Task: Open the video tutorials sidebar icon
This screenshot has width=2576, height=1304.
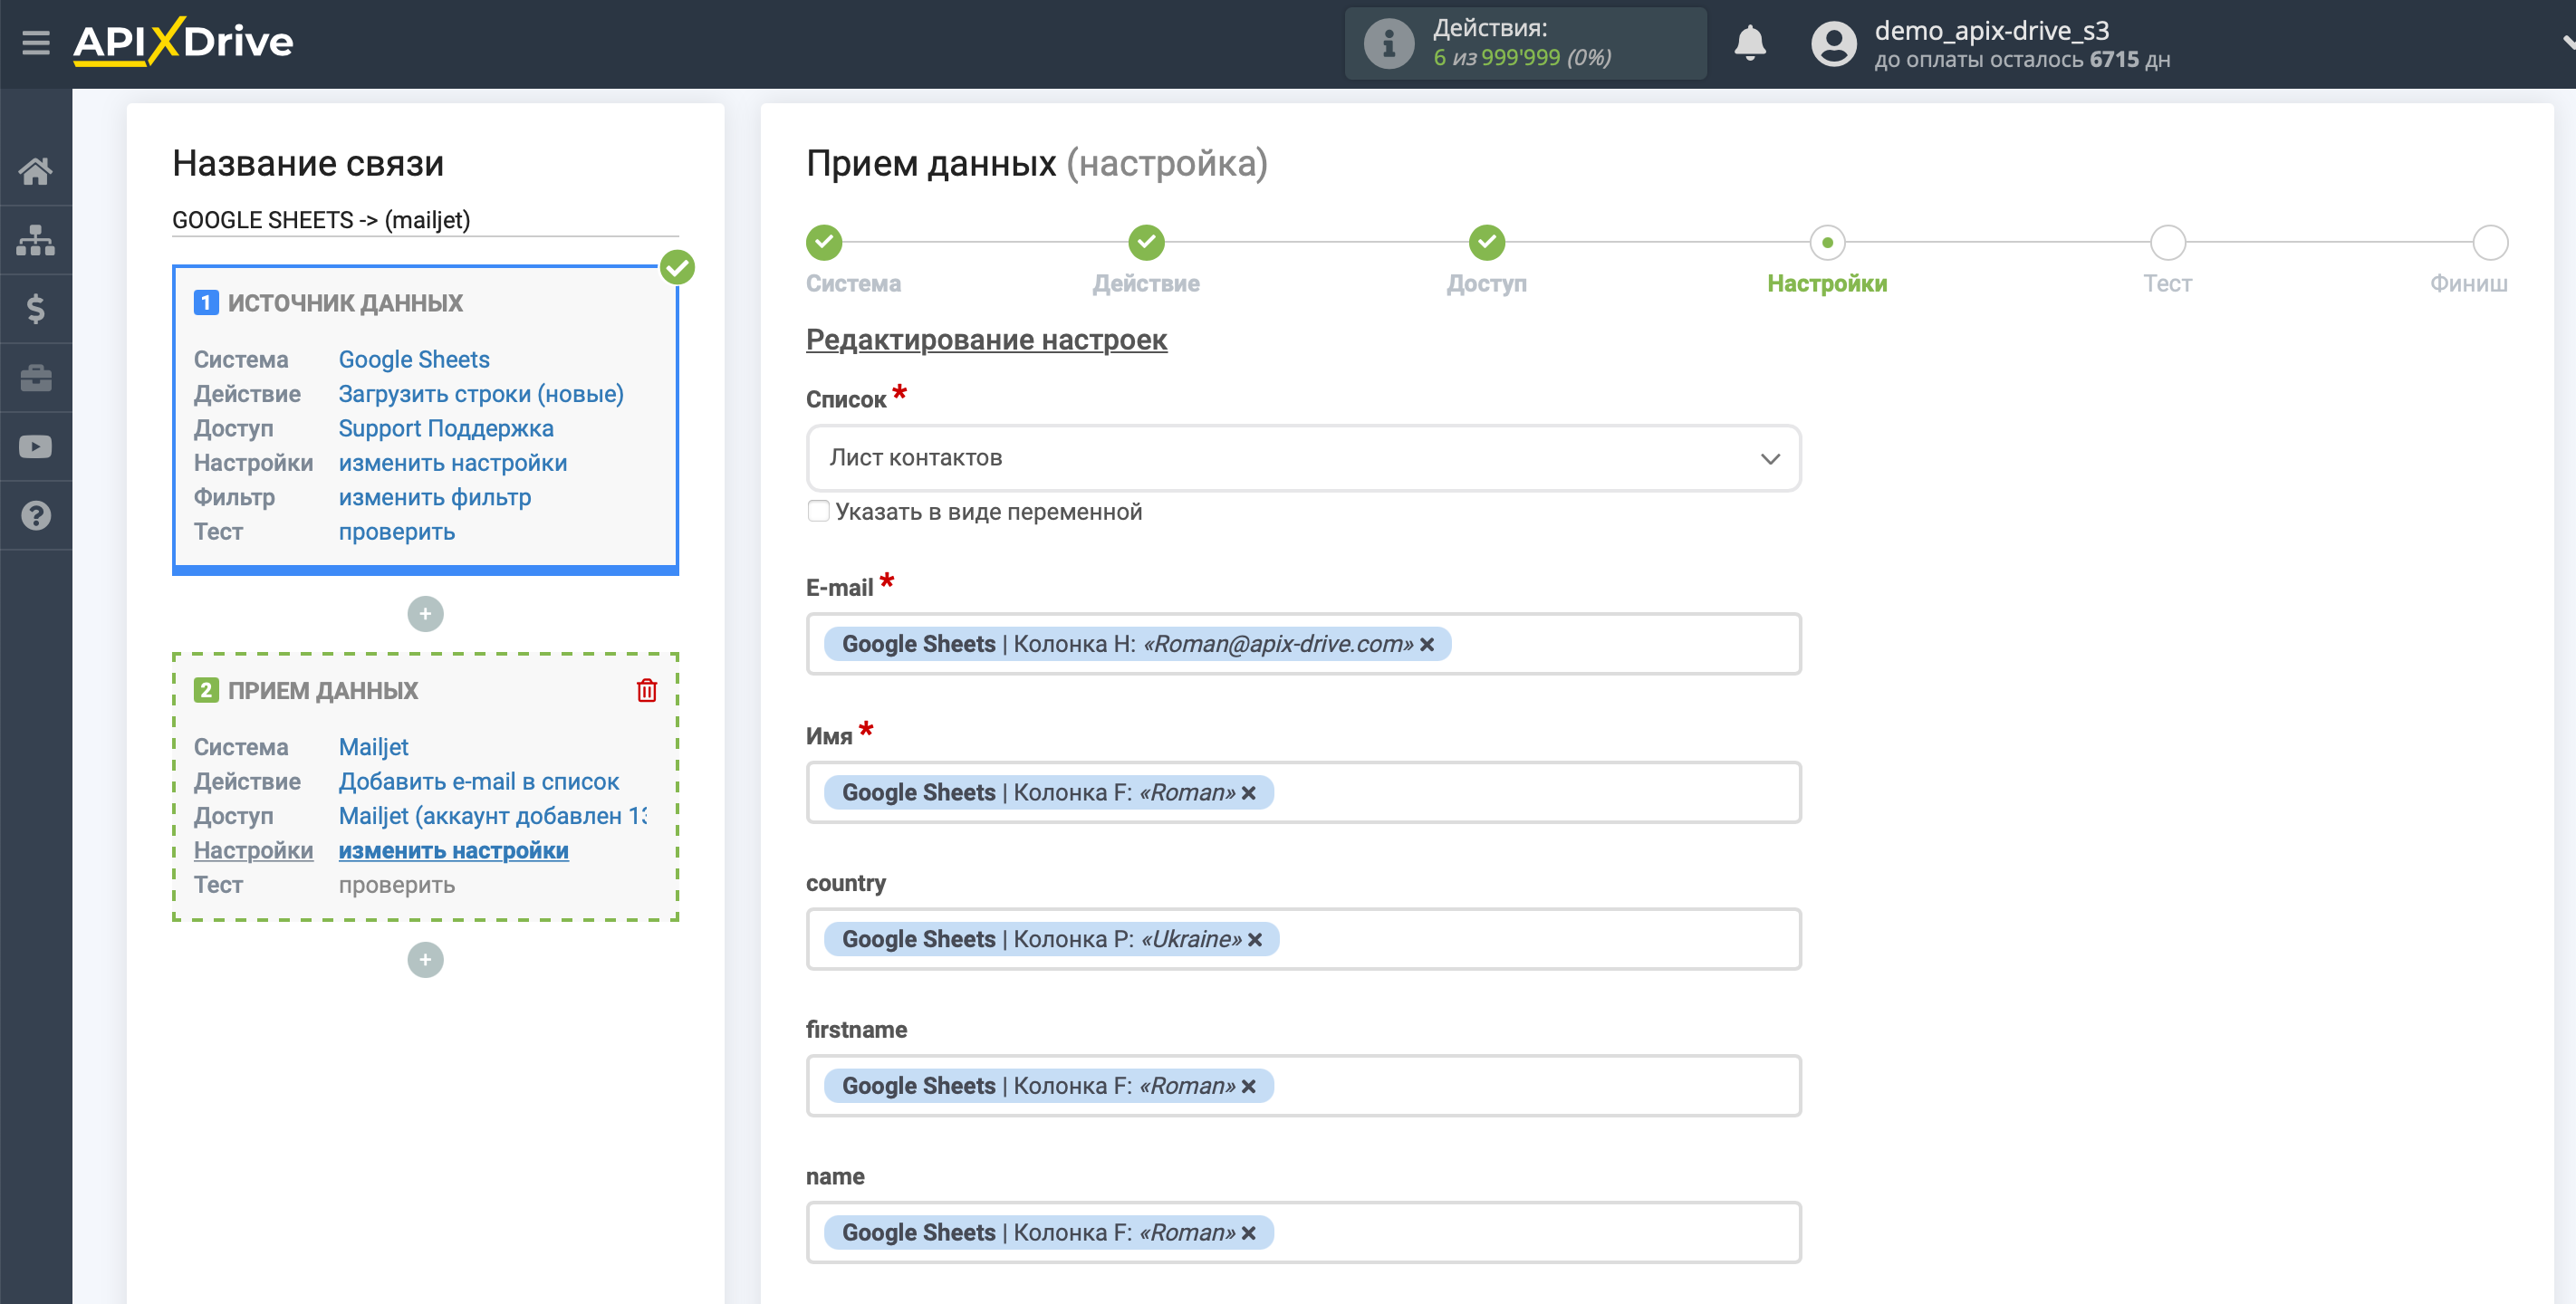Action: coord(36,447)
